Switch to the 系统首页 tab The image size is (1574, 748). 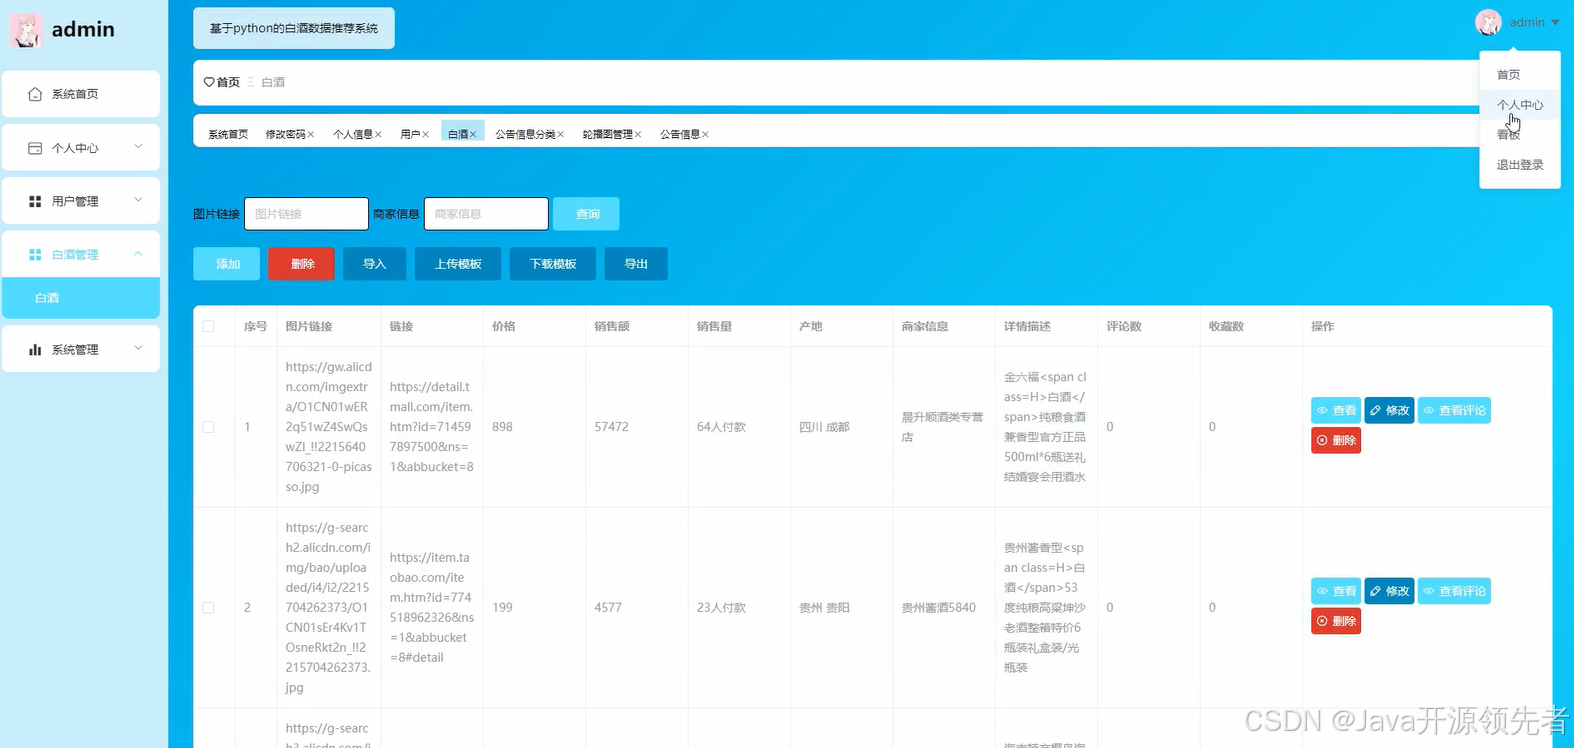point(228,134)
